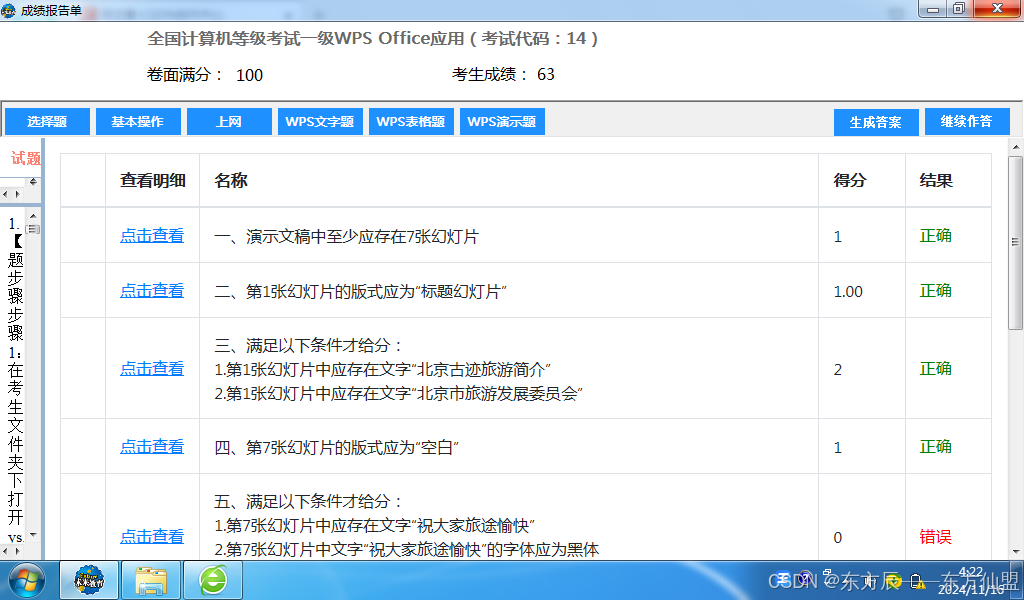The width and height of the screenshot is (1024, 600).
Task: Click the 名称 column header
Action: (231, 181)
